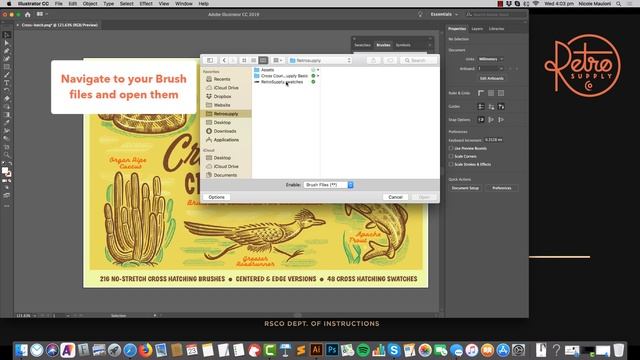Click Document Setup quick action
This screenshot has width=640, height=360.
(x=465, y=188)
